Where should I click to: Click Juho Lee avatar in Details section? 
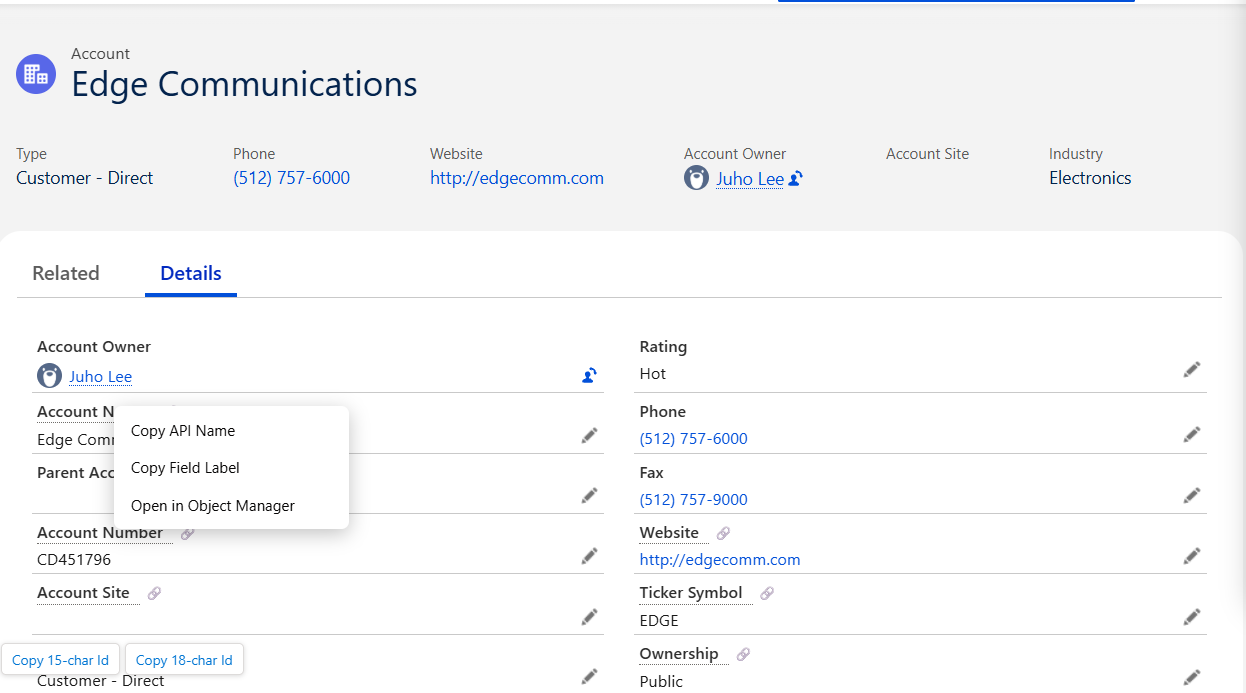(x=49, y=376)
